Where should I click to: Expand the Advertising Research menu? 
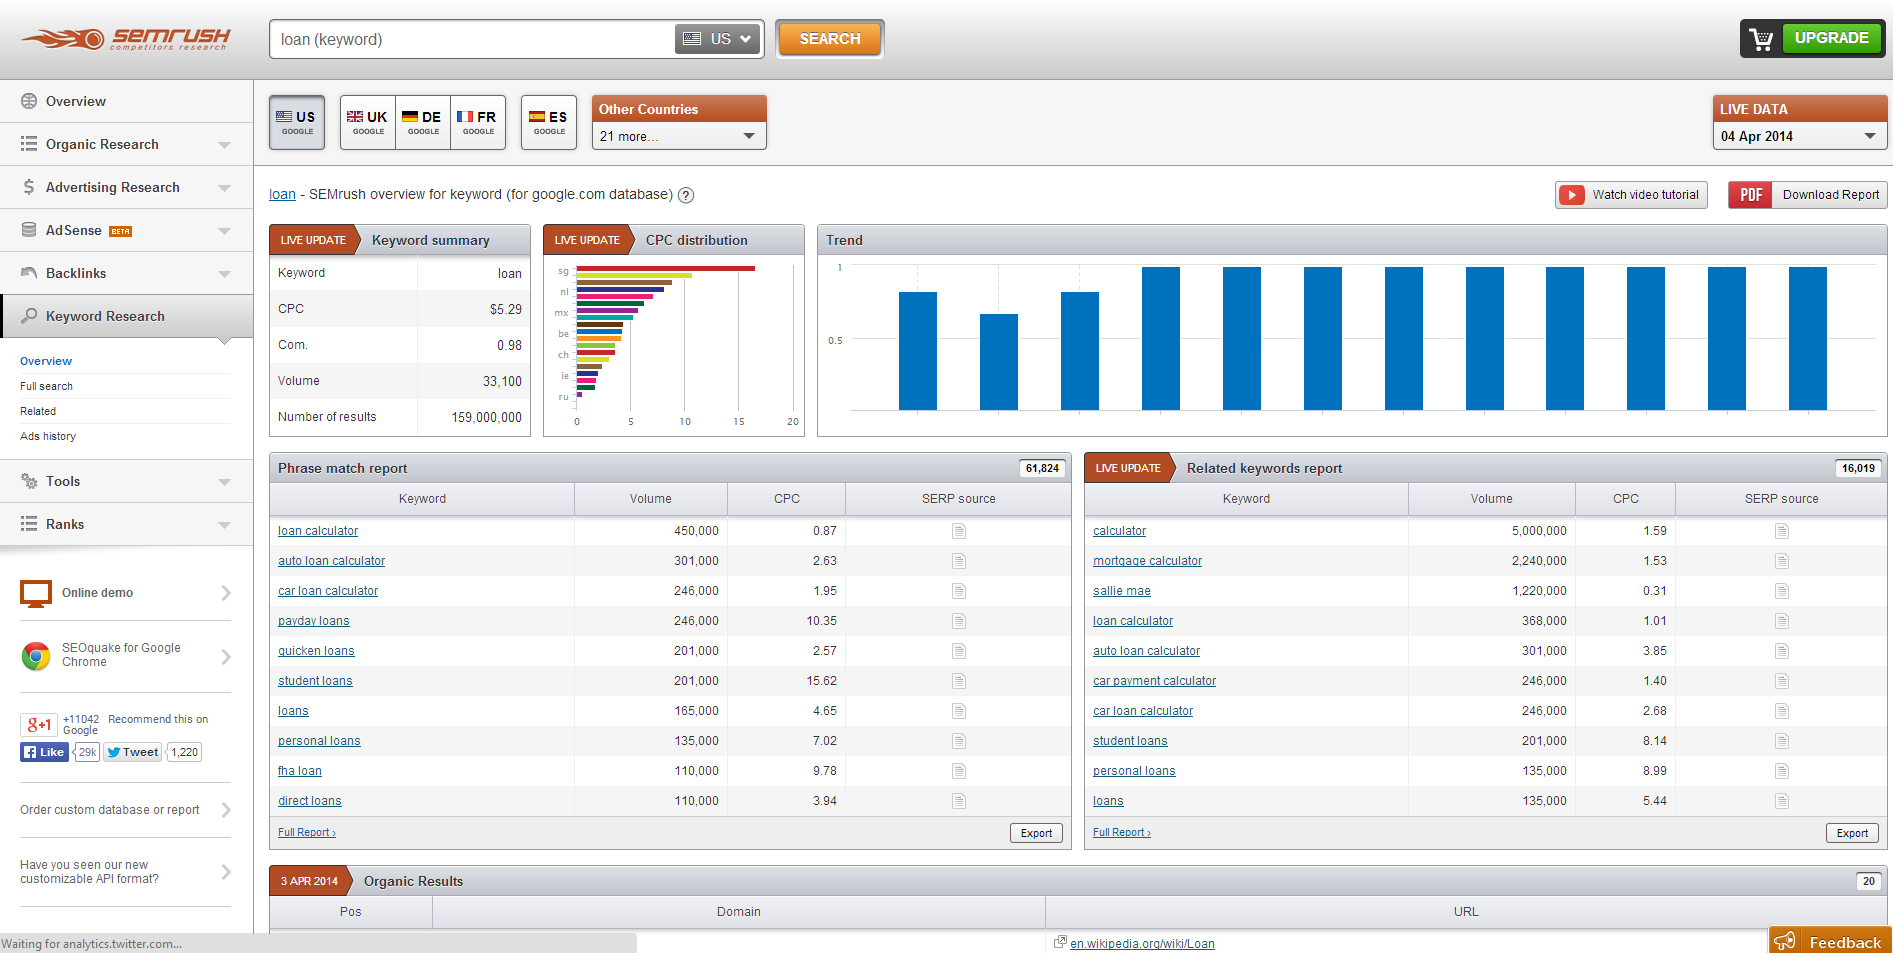pos(224,188)
